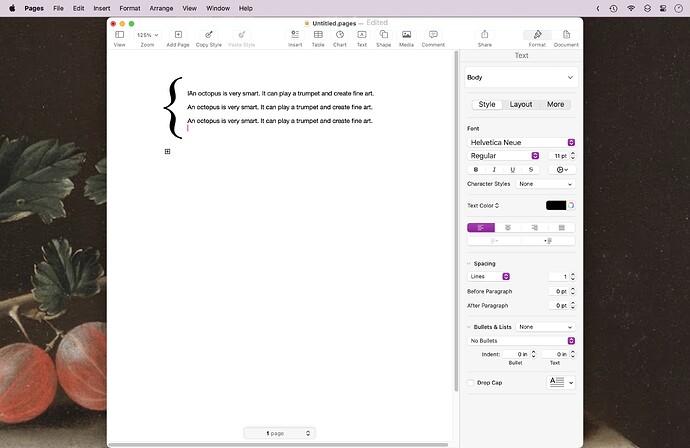
Task: Adjust the Before Paragraph stepper
Action: tap(573, 291)
